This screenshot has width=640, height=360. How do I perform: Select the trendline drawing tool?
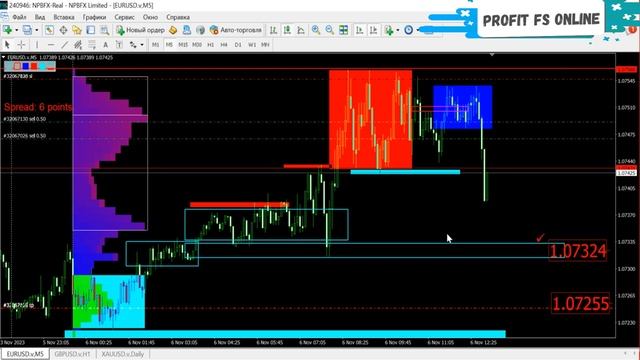(64, 44)
